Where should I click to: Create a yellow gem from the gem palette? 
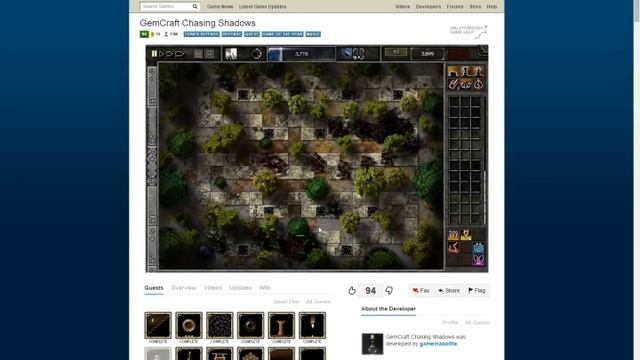(x=466, y=235)
